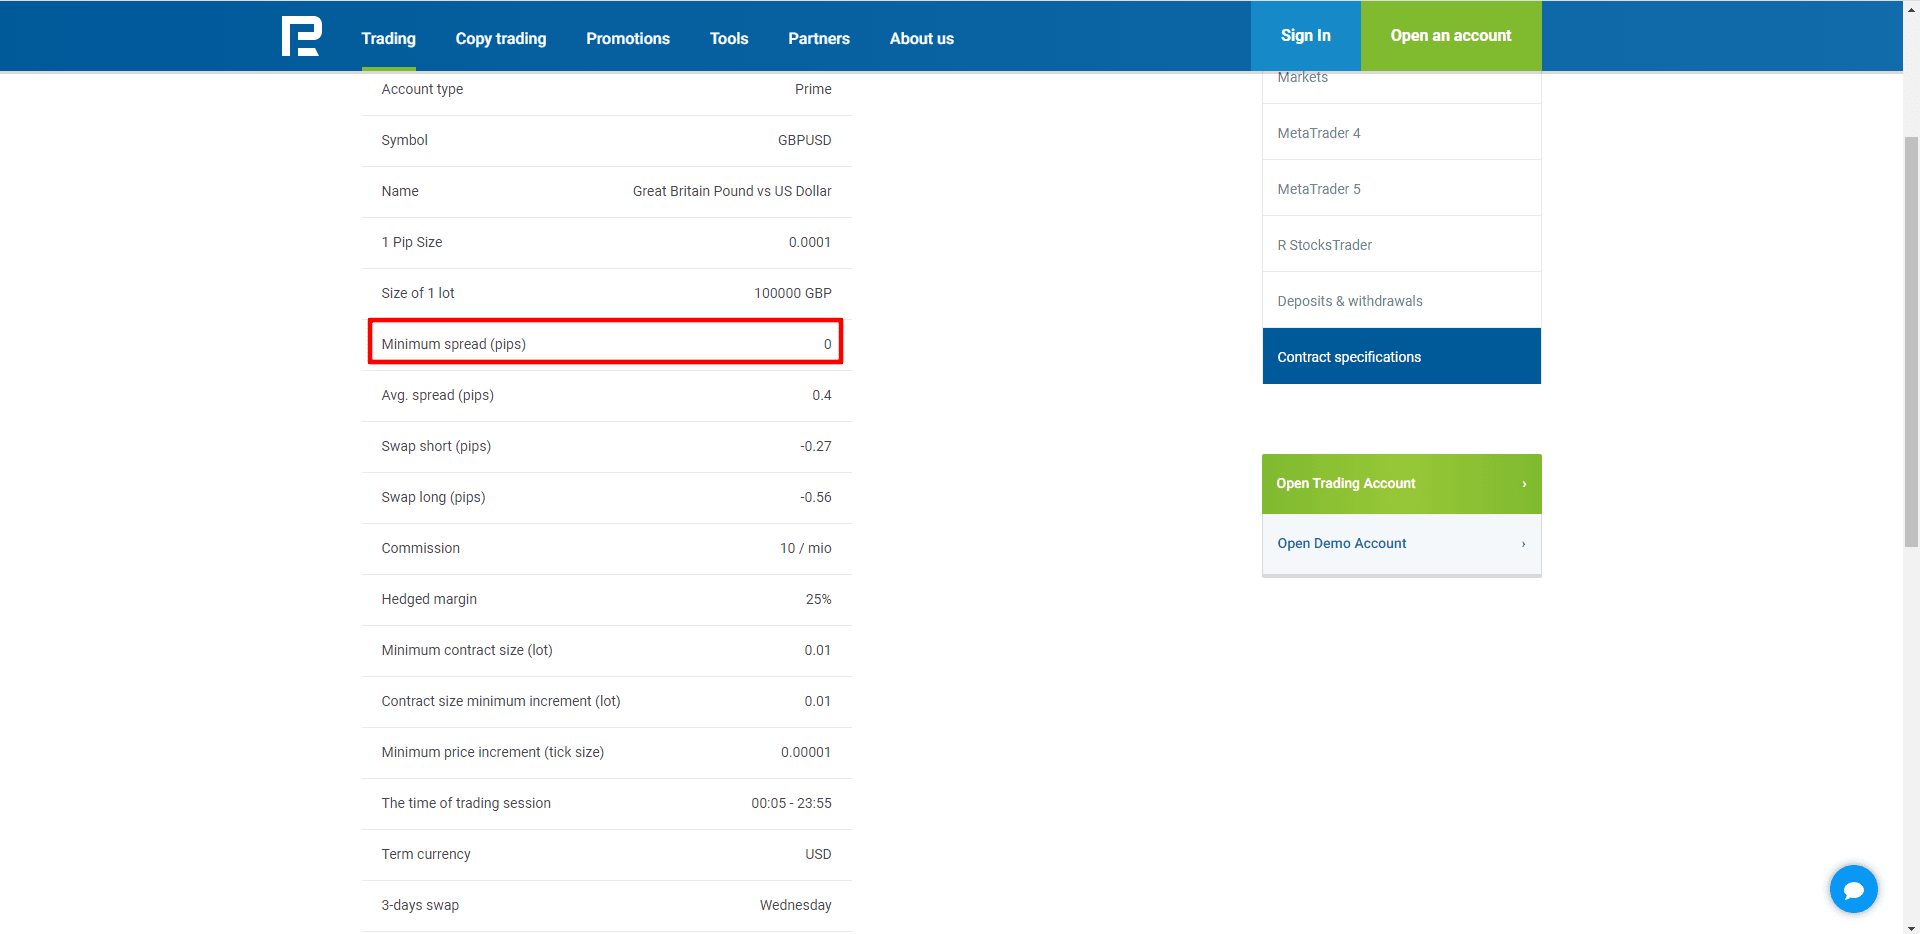Open the Promotions menu

coord(628,38)
